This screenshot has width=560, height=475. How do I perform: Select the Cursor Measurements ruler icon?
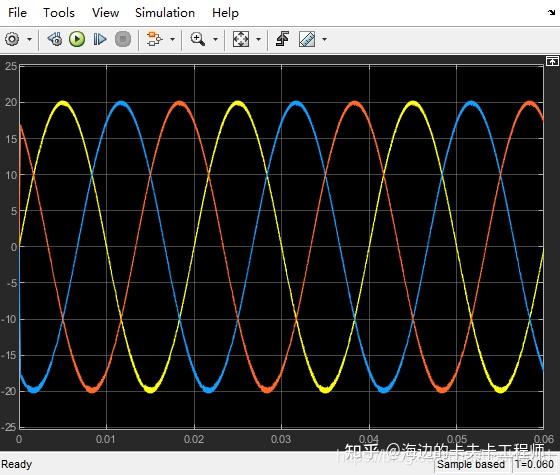307,39
